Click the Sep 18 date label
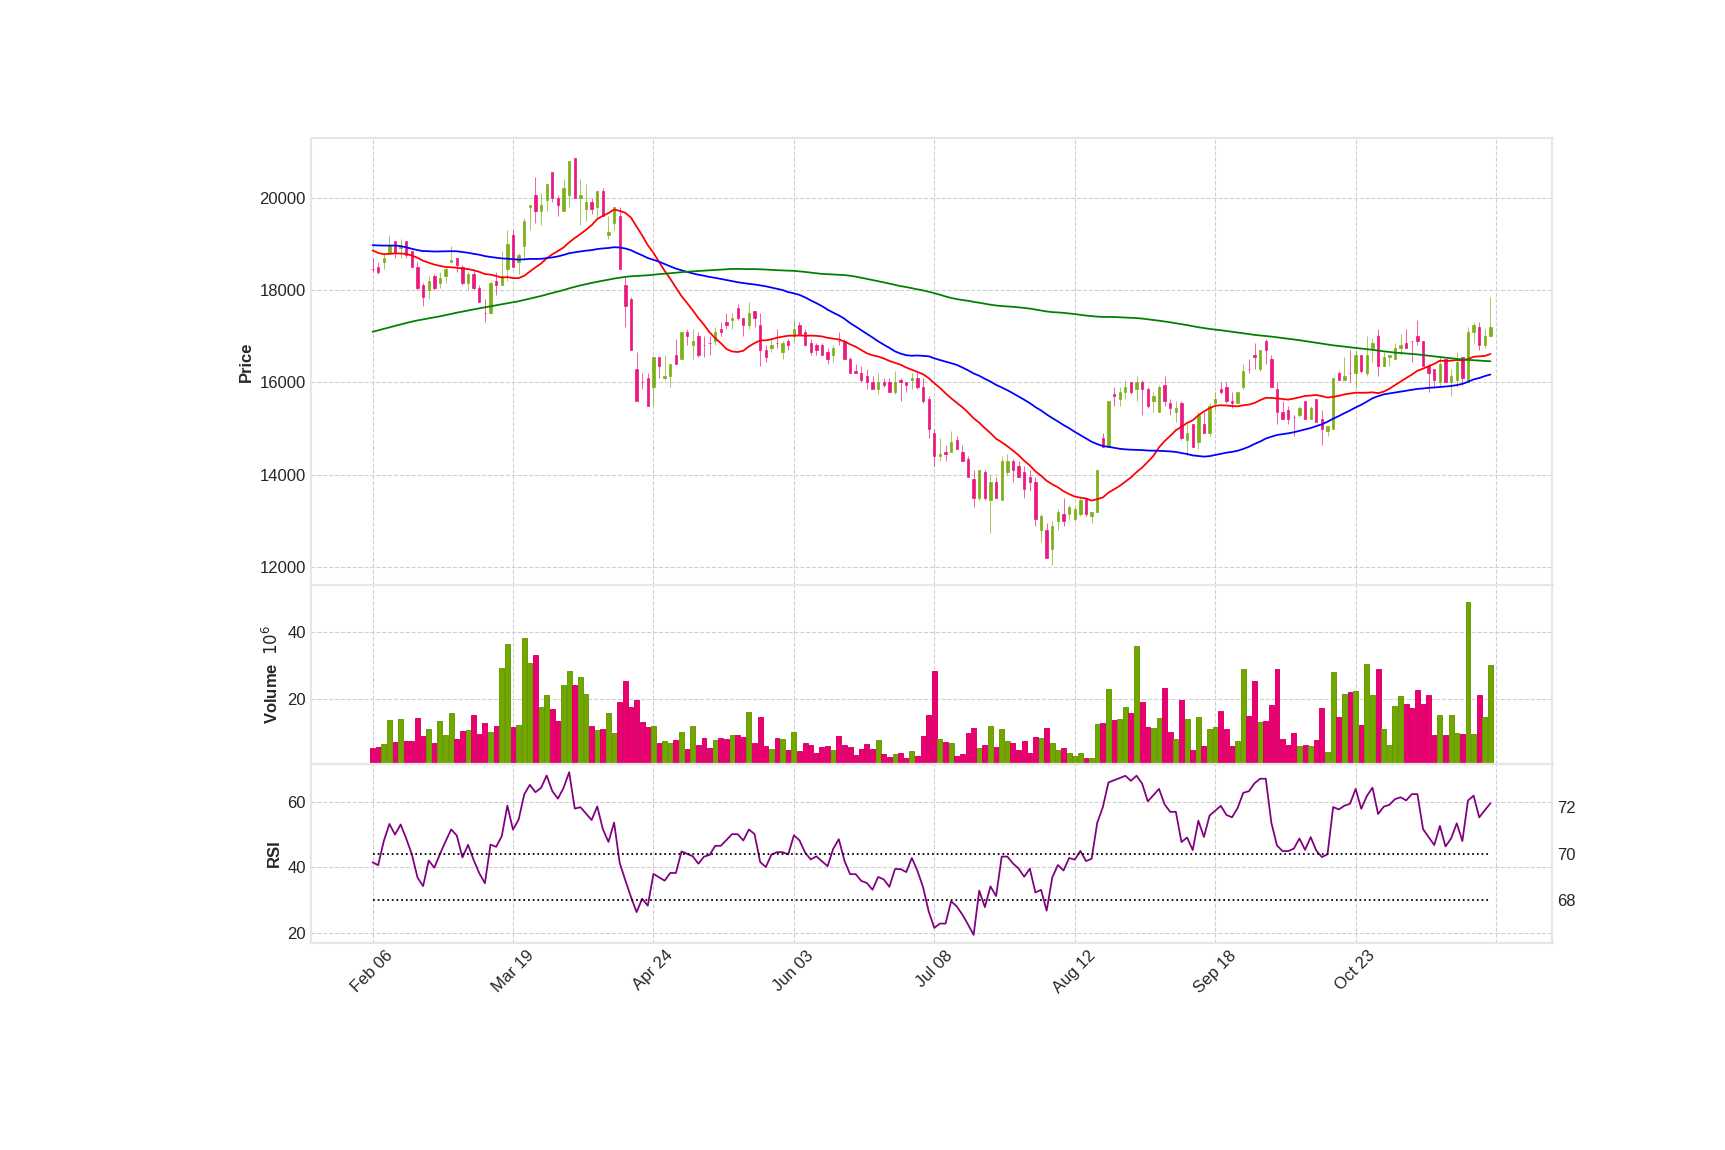Screen dimensions: 1725x1150 [1214, 971]
